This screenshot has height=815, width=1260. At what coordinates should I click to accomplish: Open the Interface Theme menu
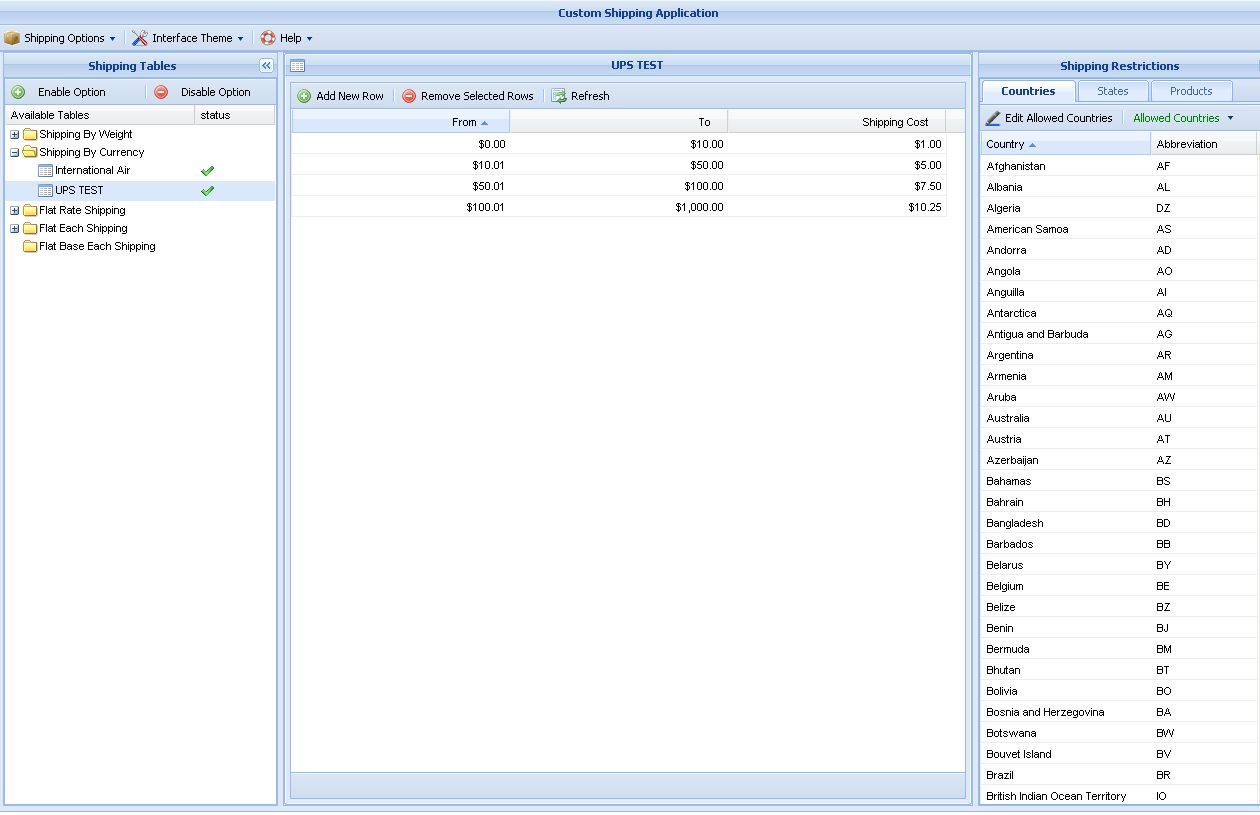coord(188,38)
